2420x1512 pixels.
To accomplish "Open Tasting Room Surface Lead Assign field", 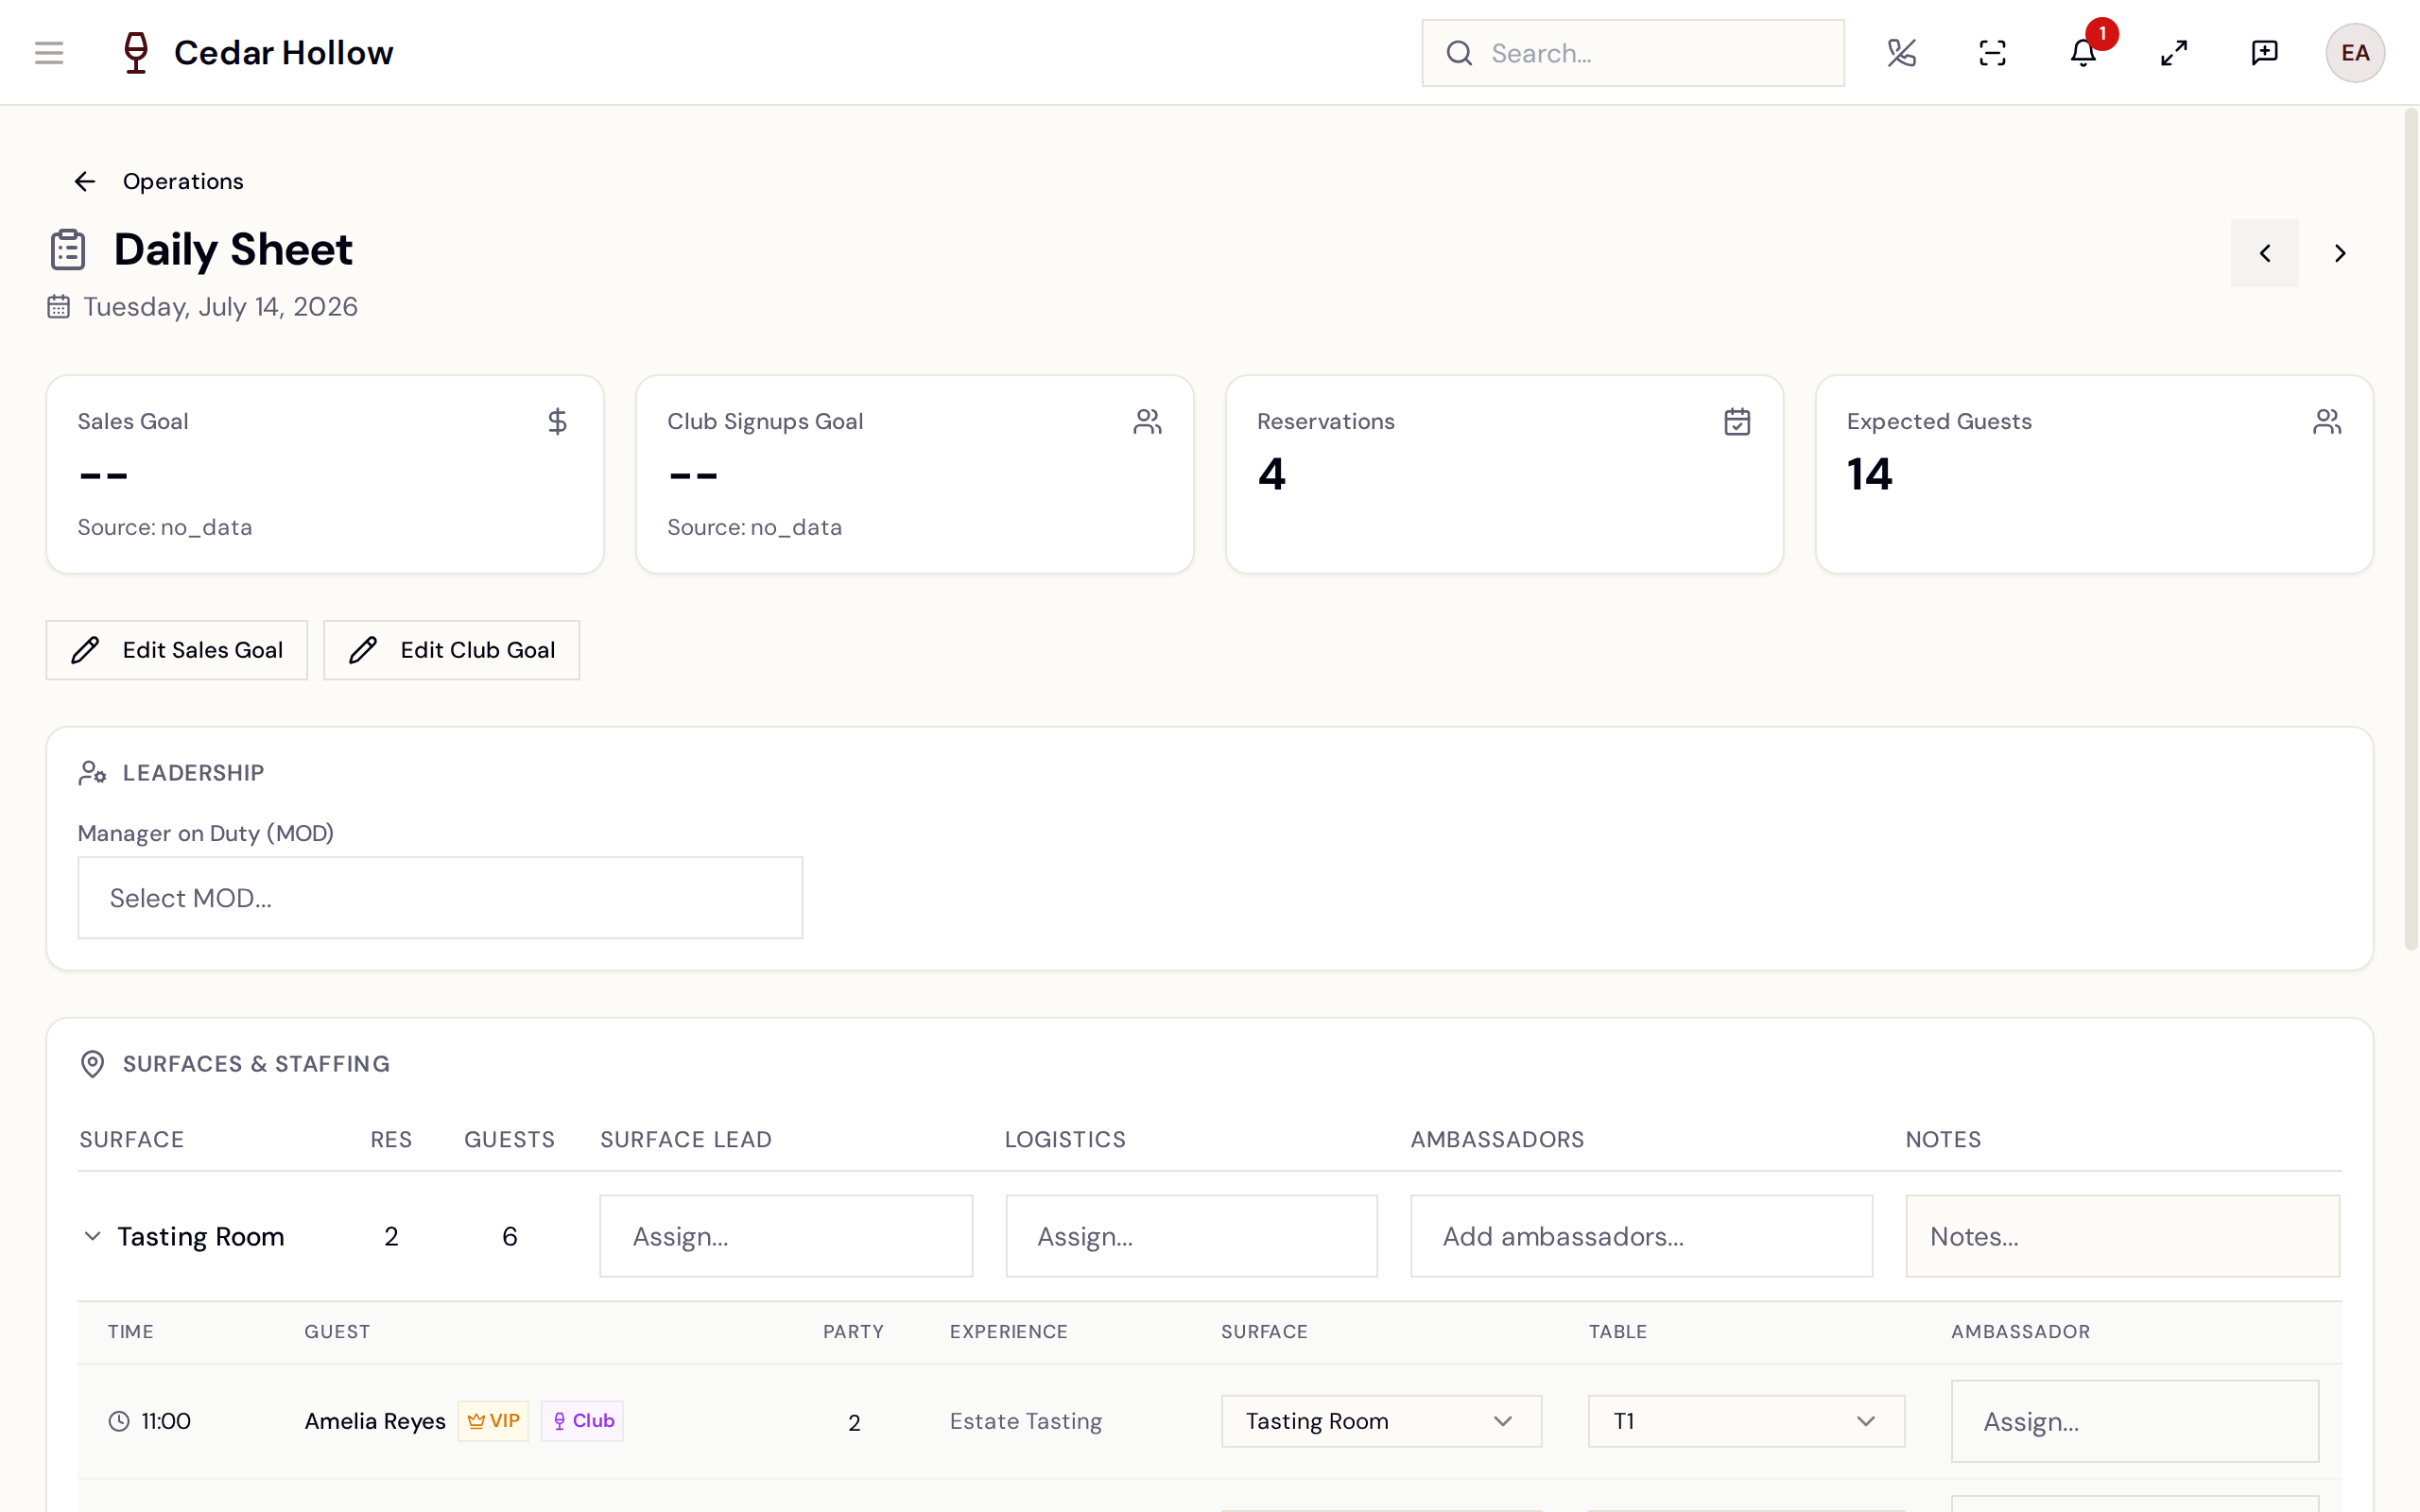I will click(786, 1236).
